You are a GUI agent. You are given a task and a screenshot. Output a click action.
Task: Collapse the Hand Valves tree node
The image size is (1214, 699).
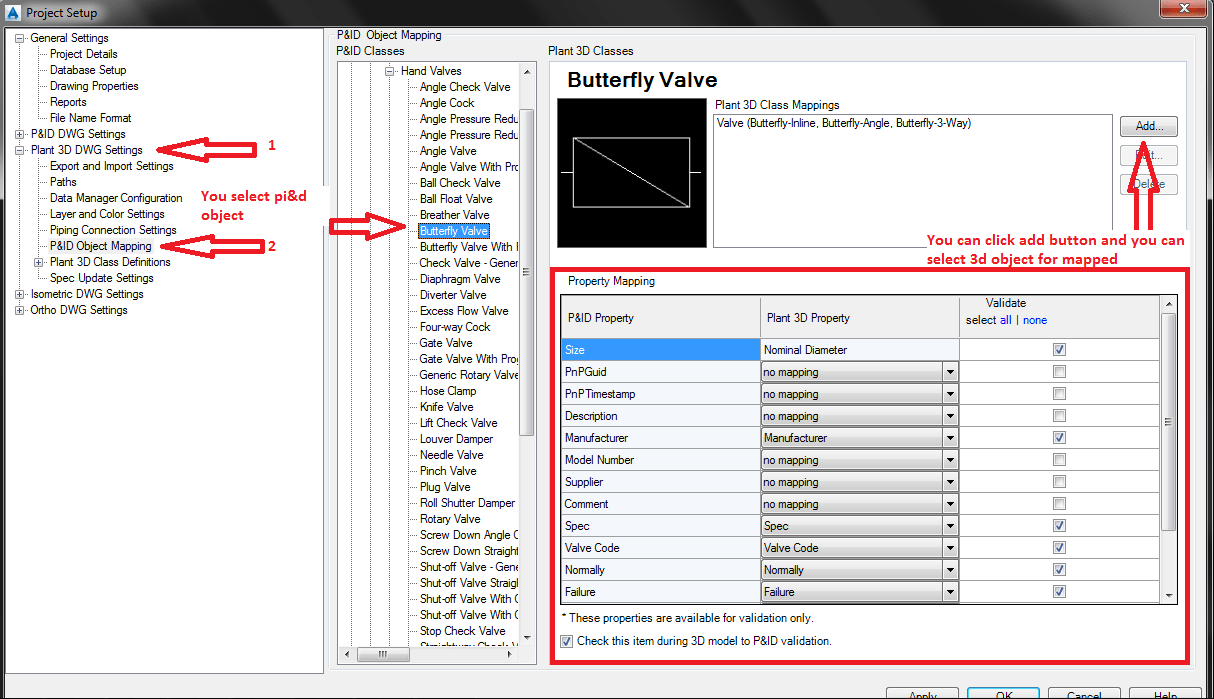click(x=390, y=71)
